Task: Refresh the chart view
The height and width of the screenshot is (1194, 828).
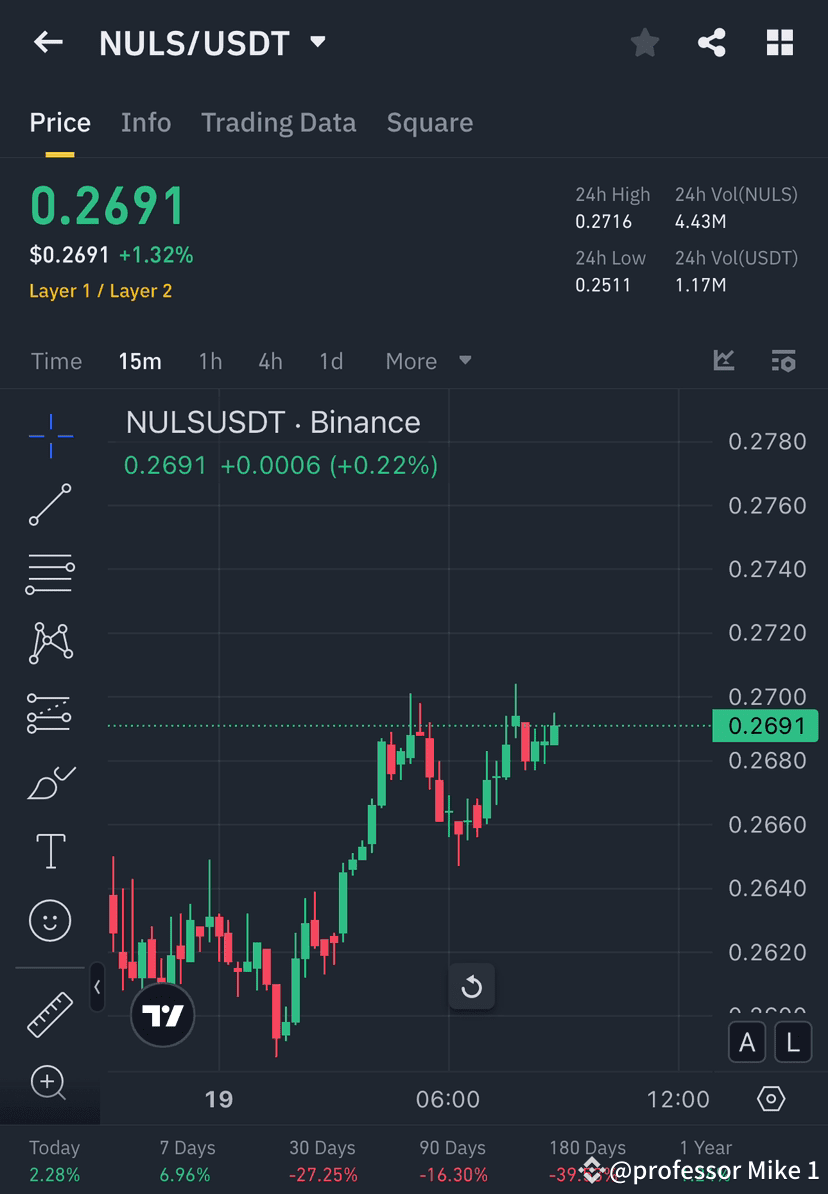Action: pos(472,987)
